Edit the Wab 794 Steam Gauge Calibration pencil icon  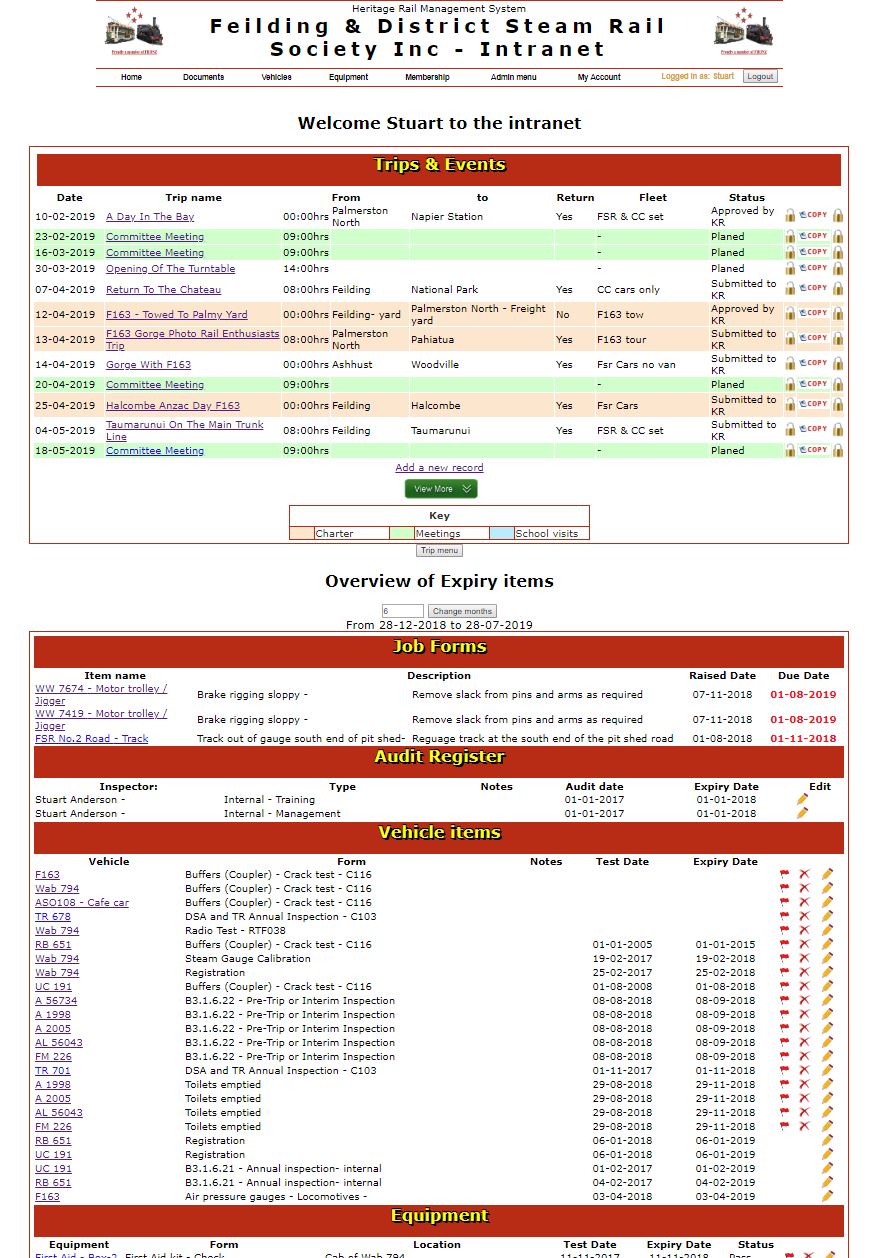(827, 958)
